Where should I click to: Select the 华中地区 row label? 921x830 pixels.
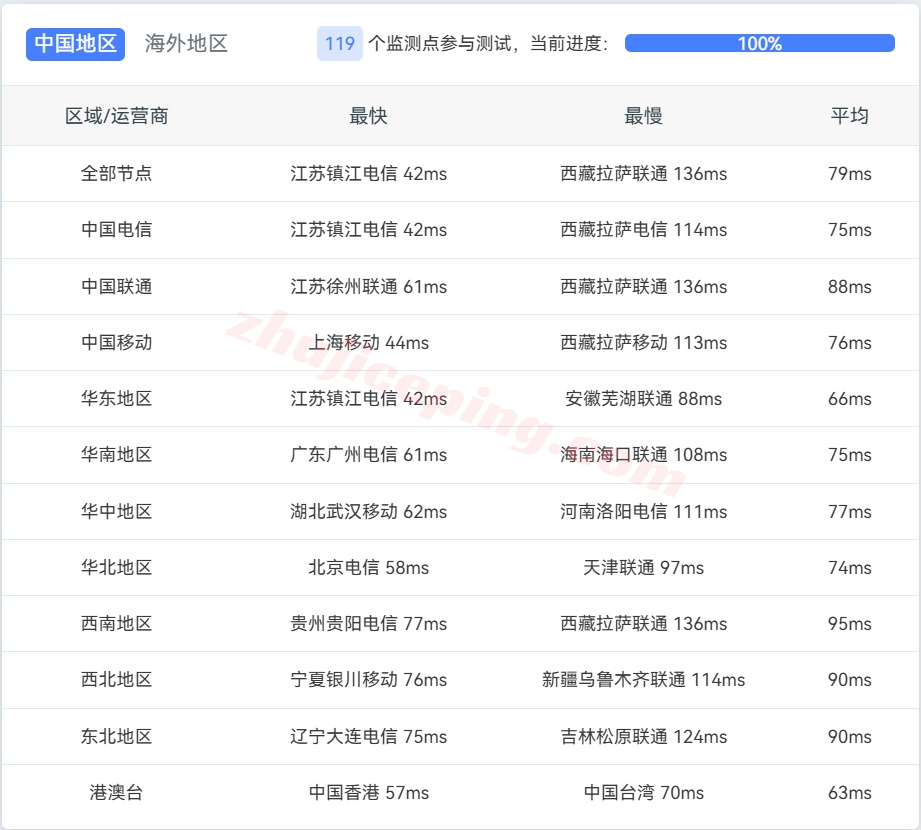pyautogui.click(x=116, y=512)
